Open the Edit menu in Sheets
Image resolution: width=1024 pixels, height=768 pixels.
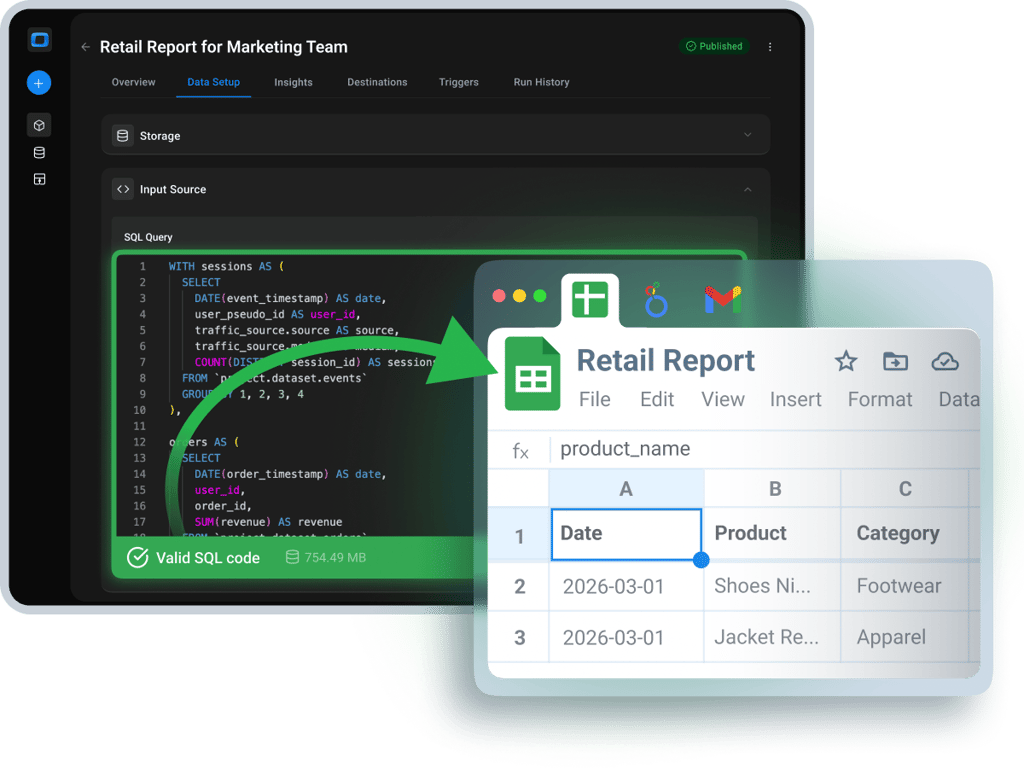656,399
